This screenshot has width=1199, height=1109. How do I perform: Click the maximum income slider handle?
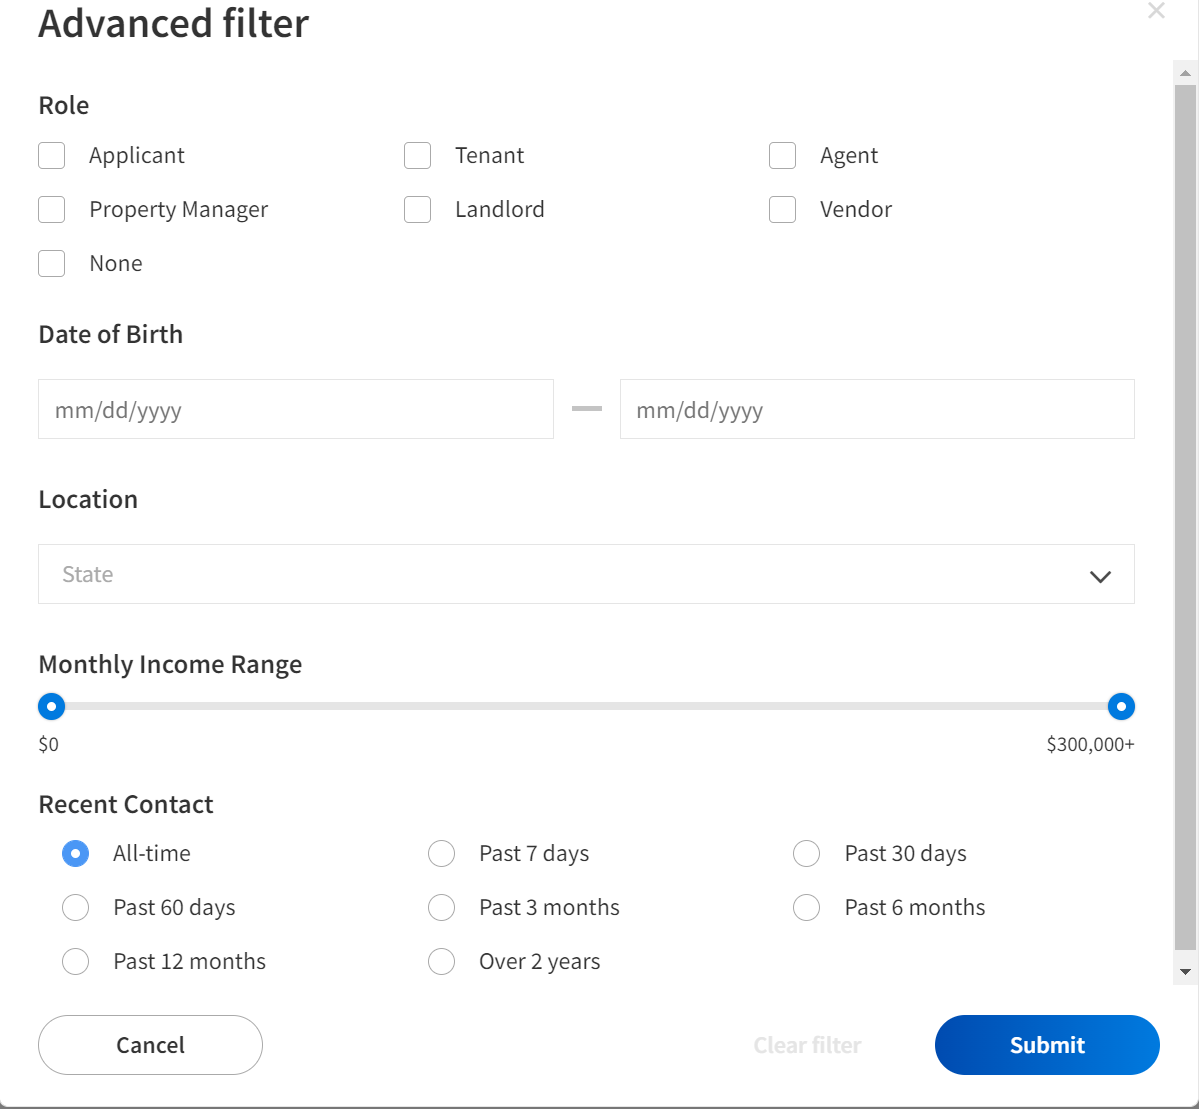click(1121, 706)
